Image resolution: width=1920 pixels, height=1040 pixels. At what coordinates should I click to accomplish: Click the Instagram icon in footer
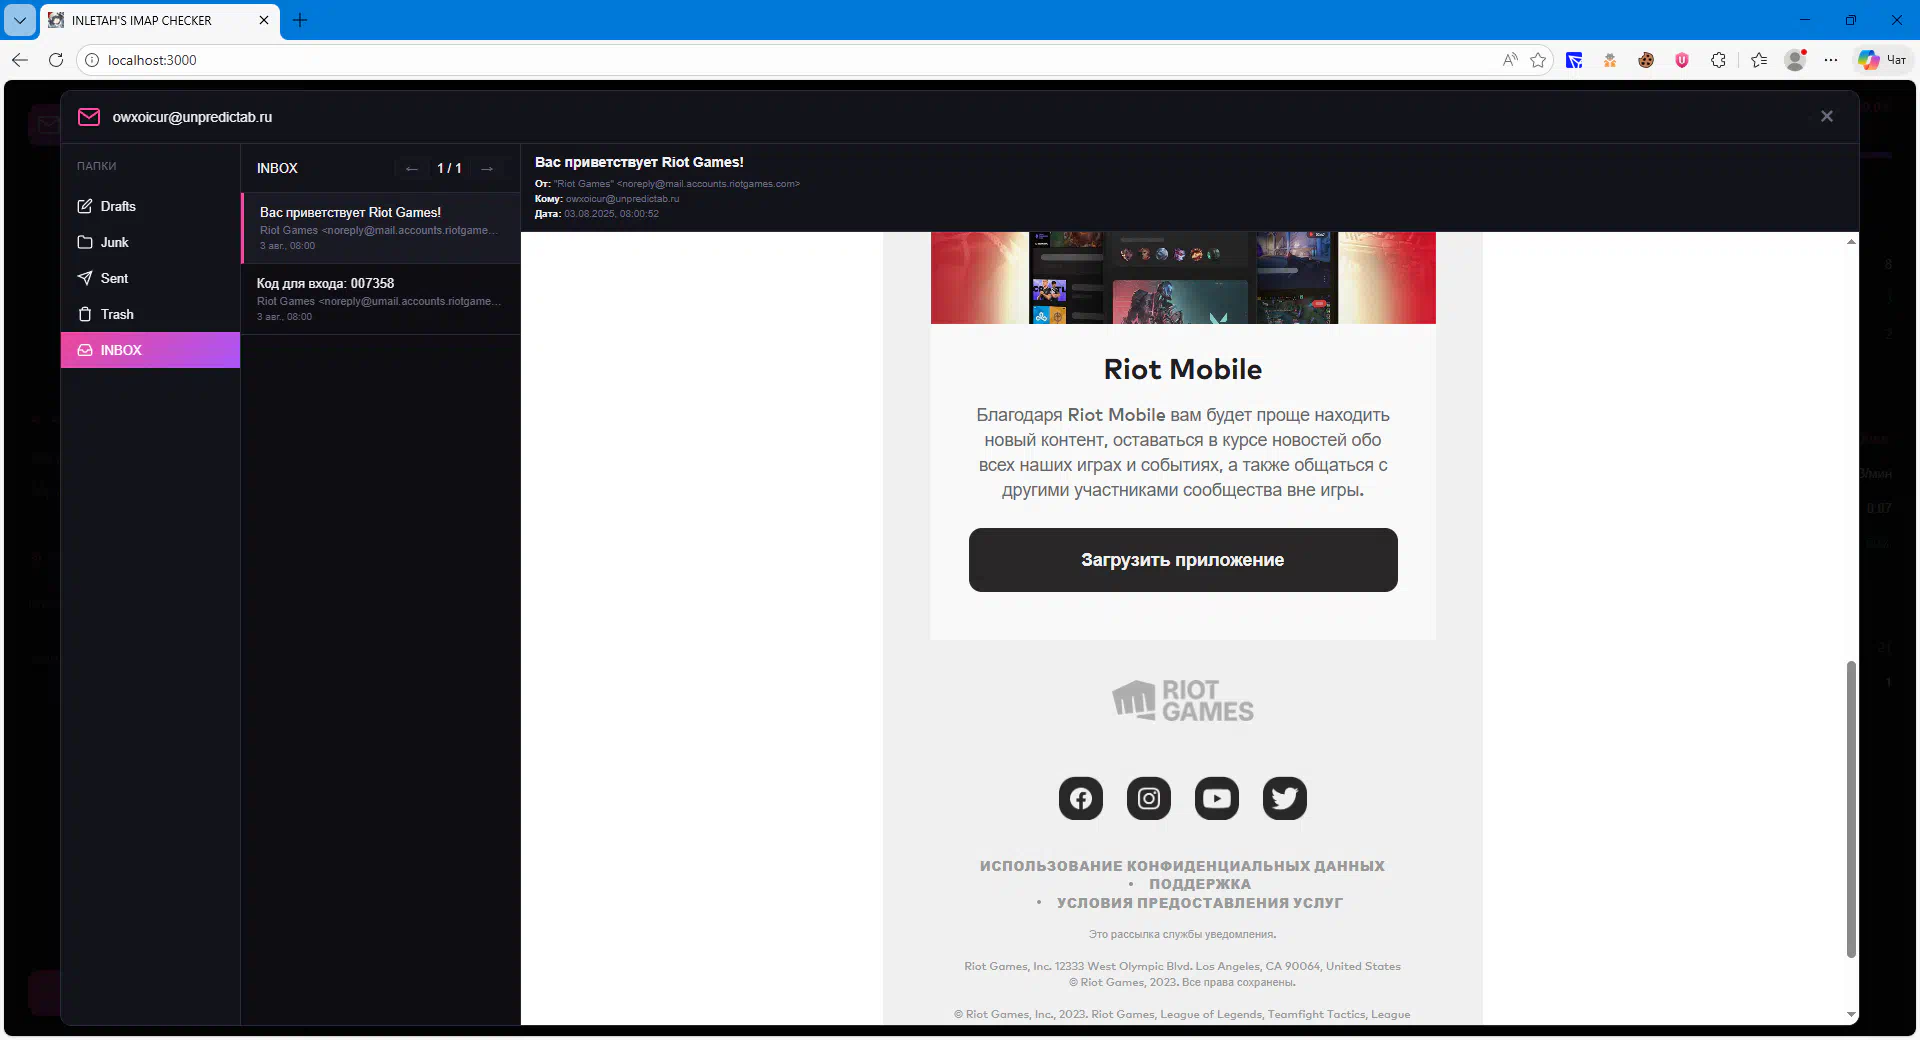1148,798
